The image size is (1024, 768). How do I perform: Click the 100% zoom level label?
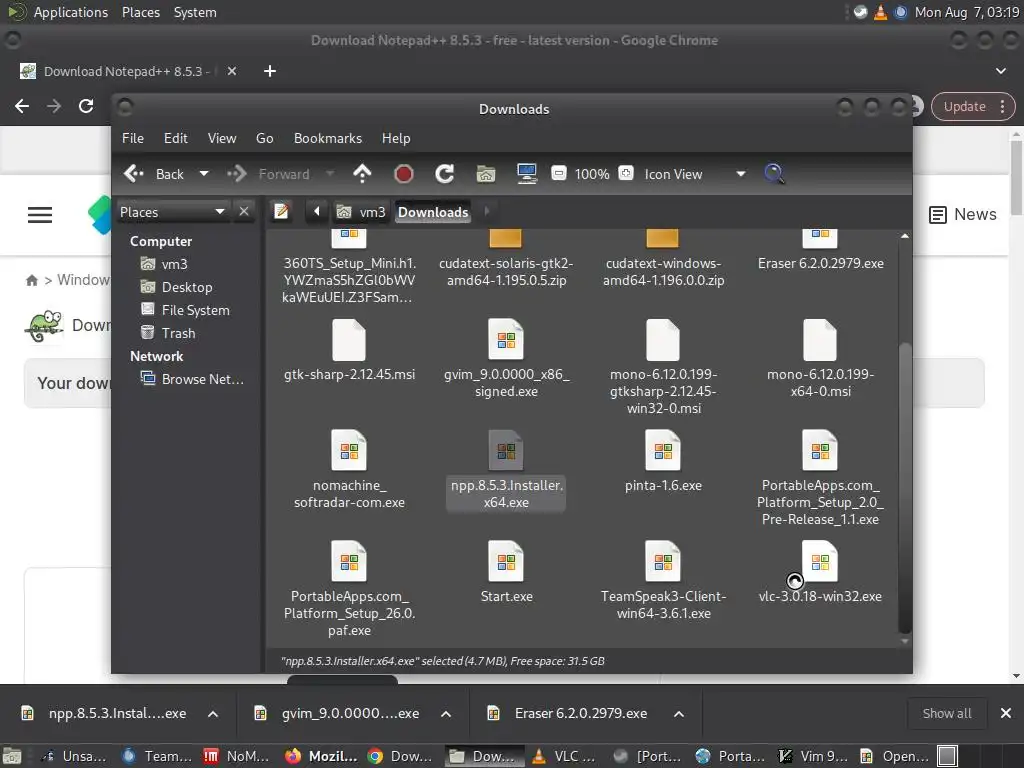click(592, 174)
